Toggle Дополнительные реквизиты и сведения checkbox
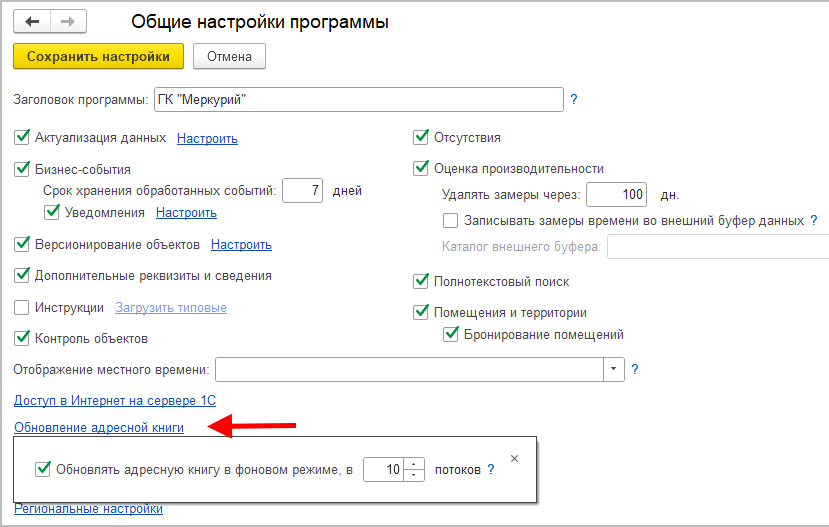Image resolution: width=829 pixels, height=527 pixels. coord(22,275)
